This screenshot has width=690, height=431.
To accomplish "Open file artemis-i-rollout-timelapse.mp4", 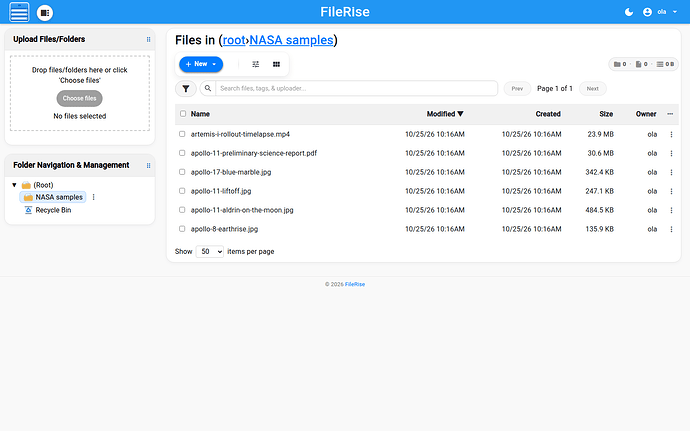I will click(x=240, y=134).
